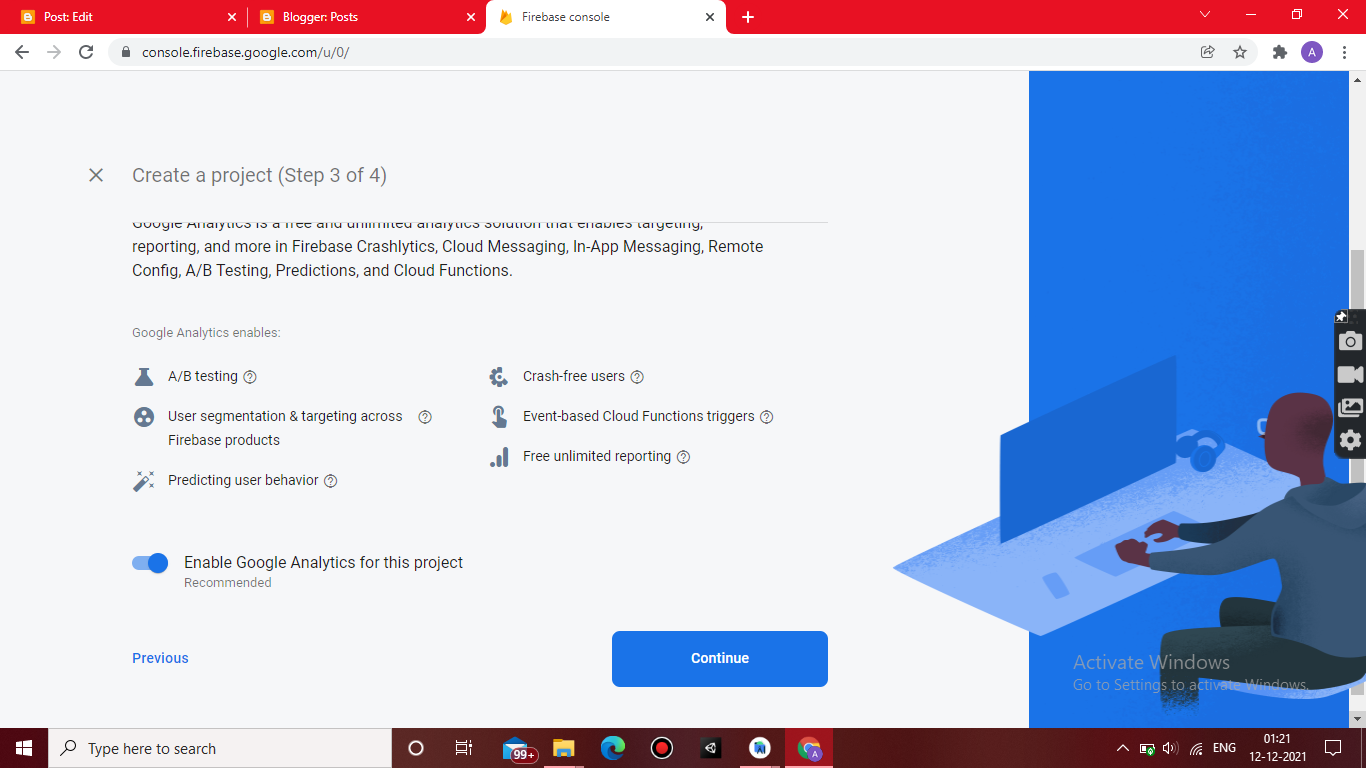This screenshot has height=768, width=1366.
Task: Share this page icon in address bar
Action: pyautogui.click(x=1208, y=52)
